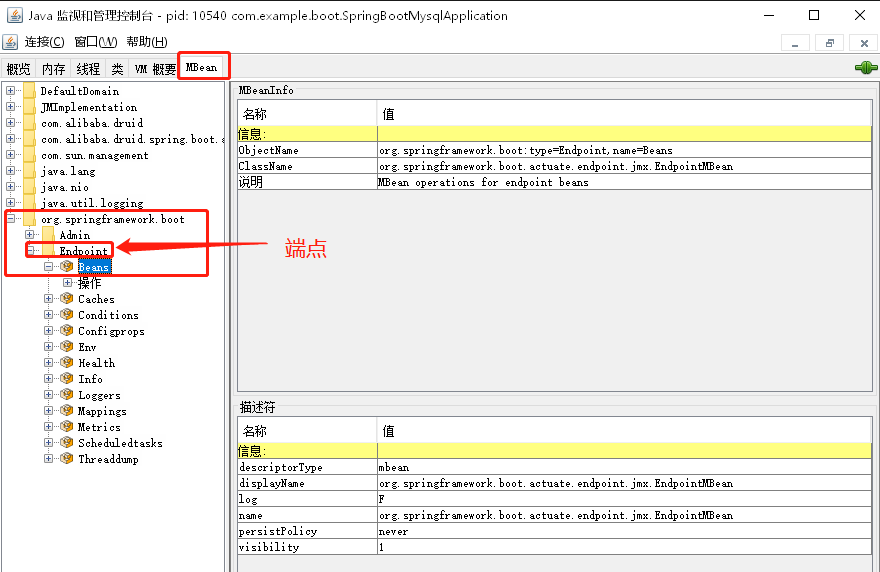Click the visibility row value 1
880x572 pixels.
[624, 547]
